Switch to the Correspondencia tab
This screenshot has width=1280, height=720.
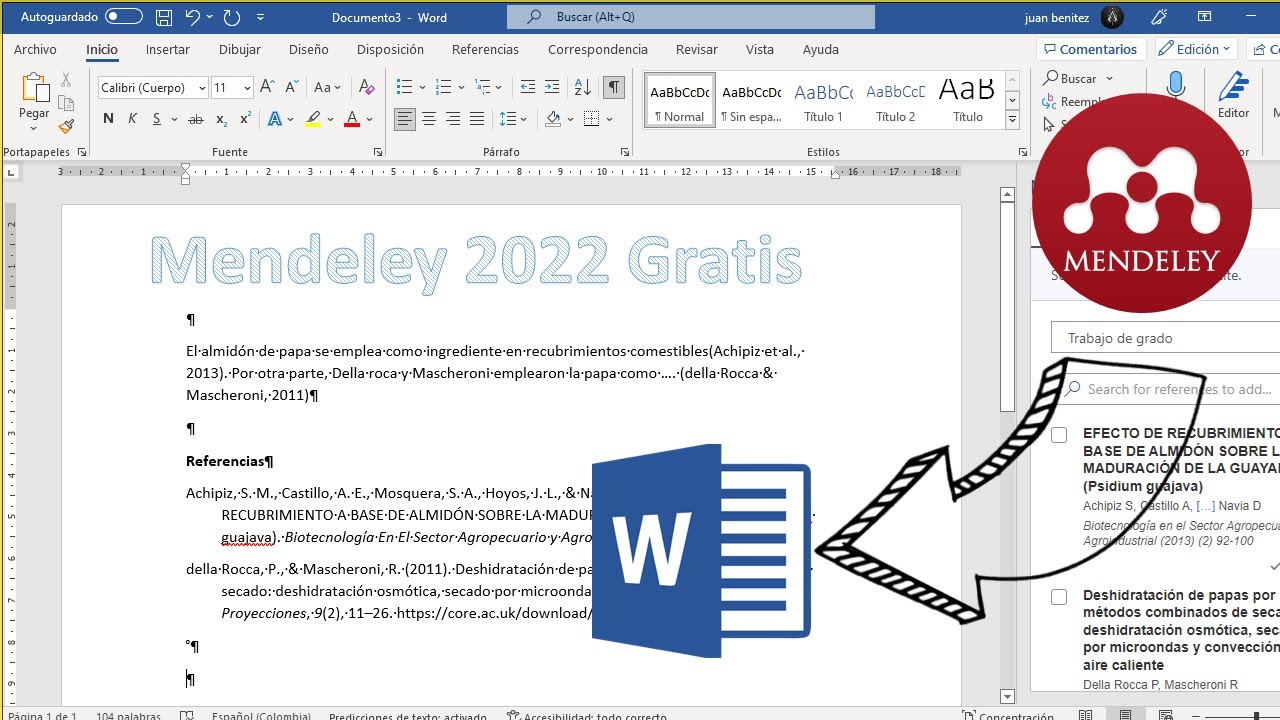(x=598, y=49)
